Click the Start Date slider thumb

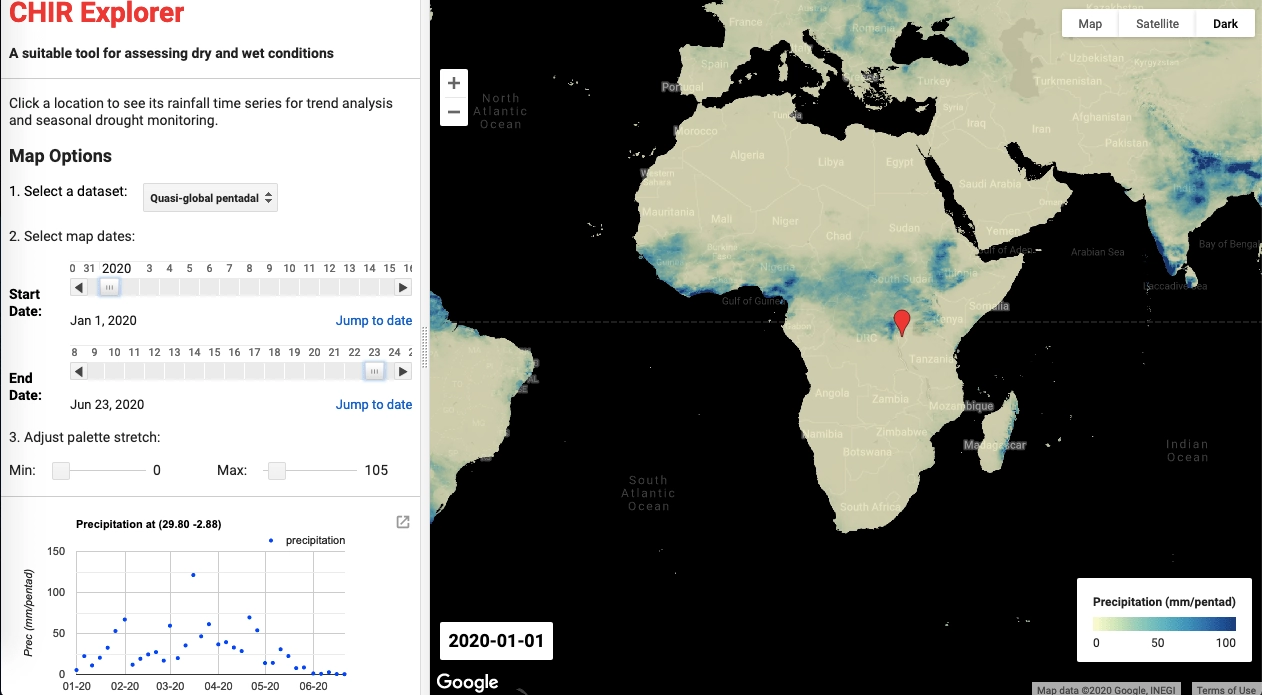[110, 287]
